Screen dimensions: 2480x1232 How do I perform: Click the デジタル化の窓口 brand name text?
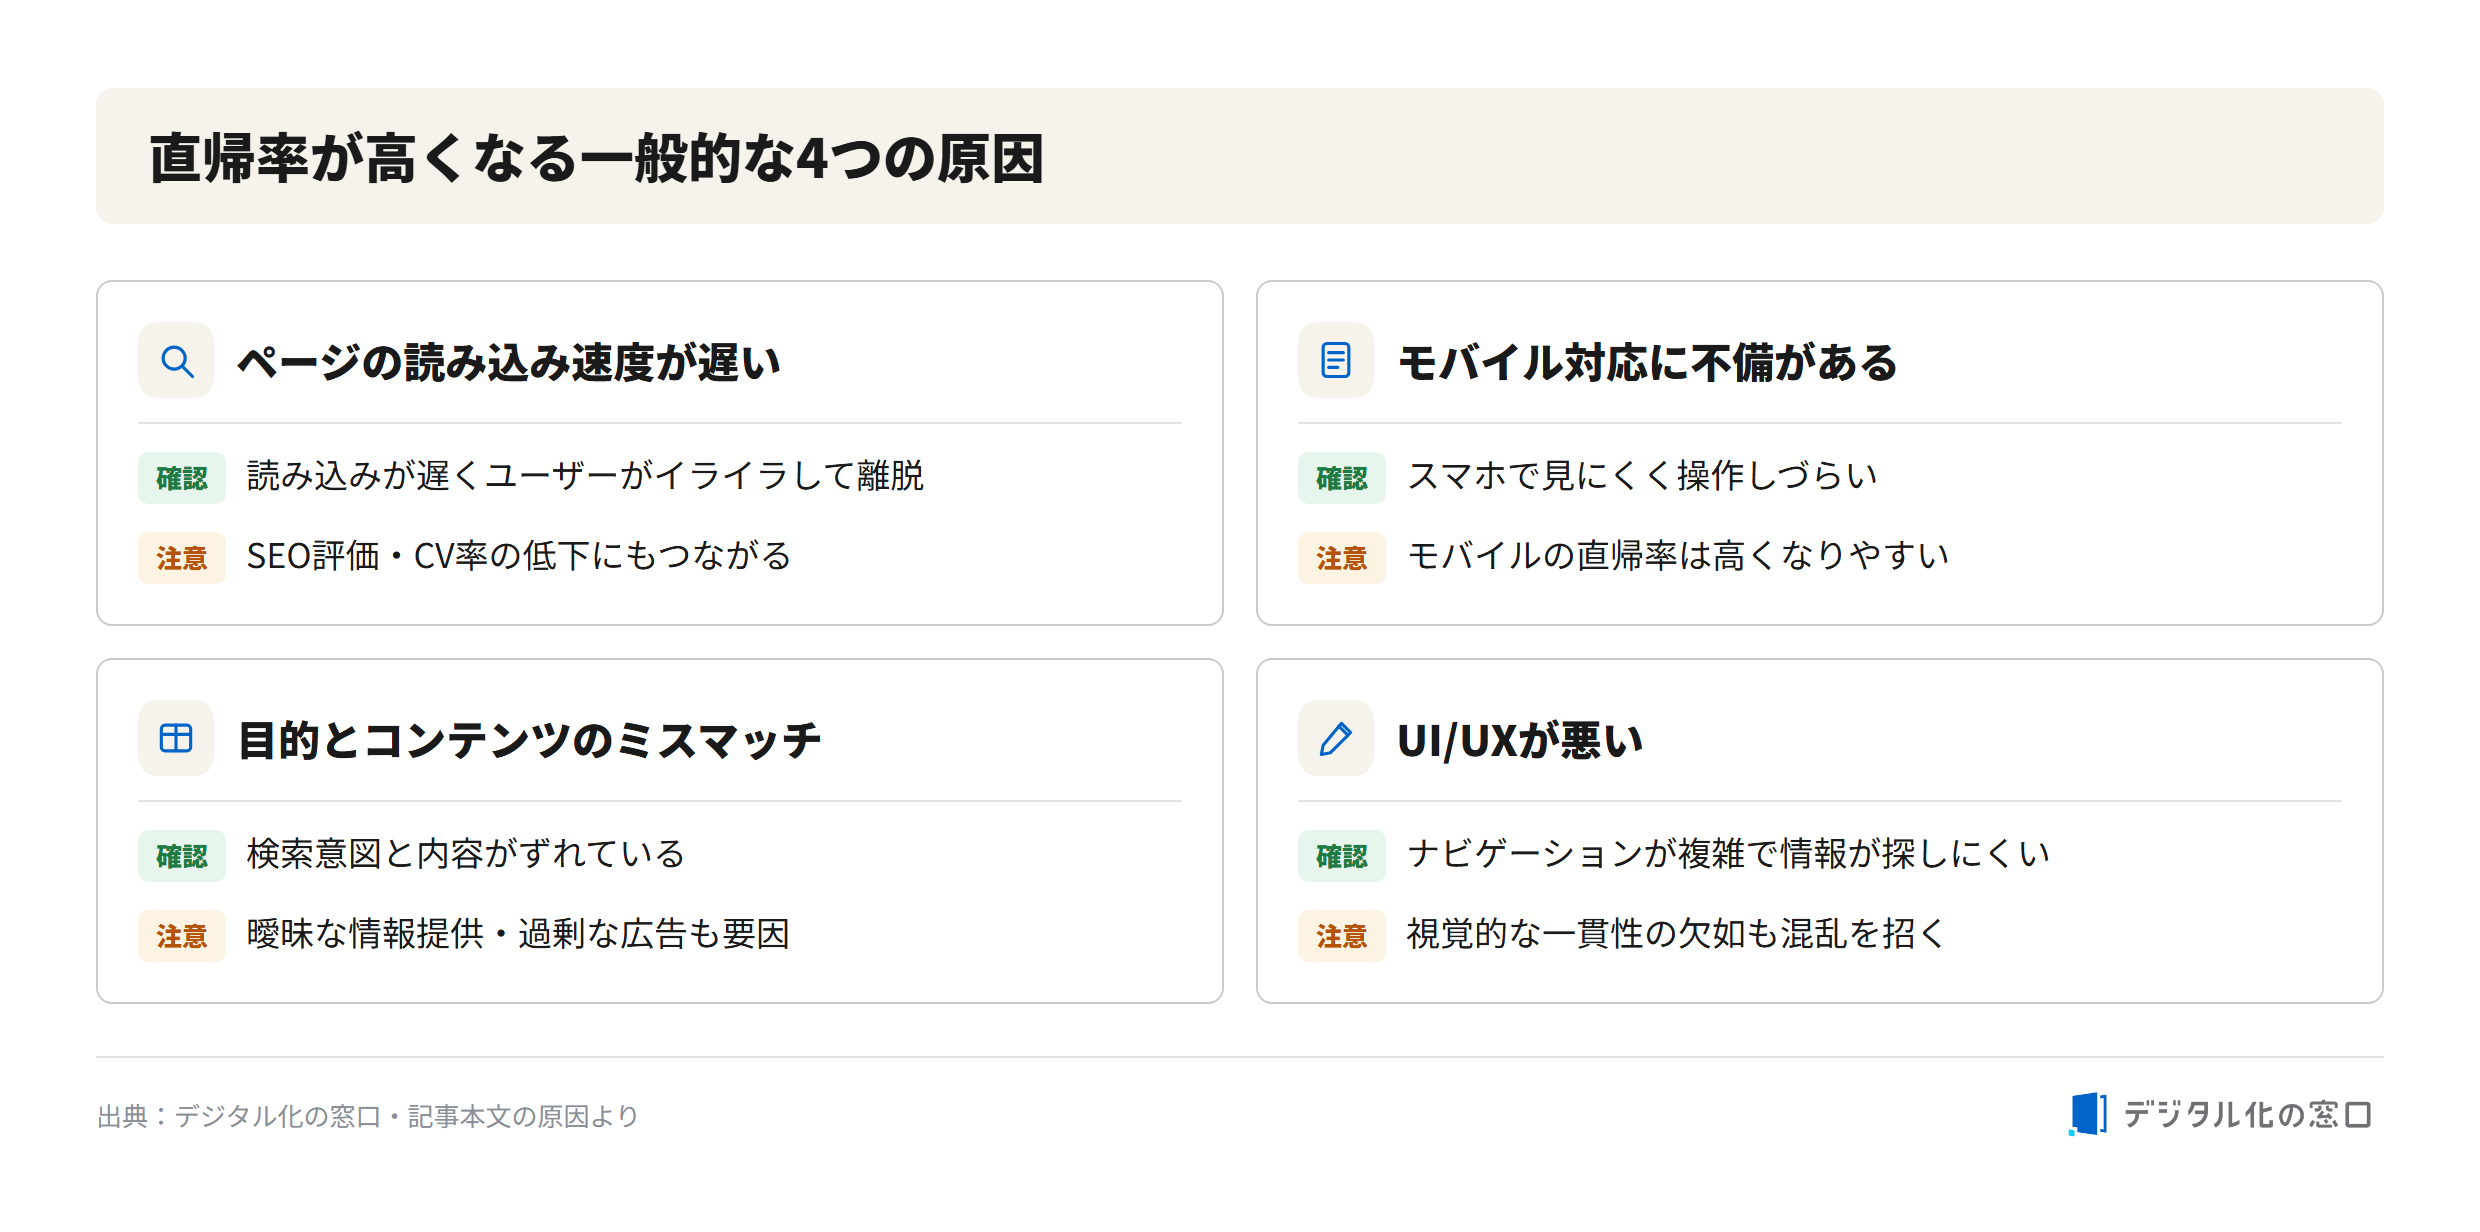pyautogui.click(x=2247, y=1114)
